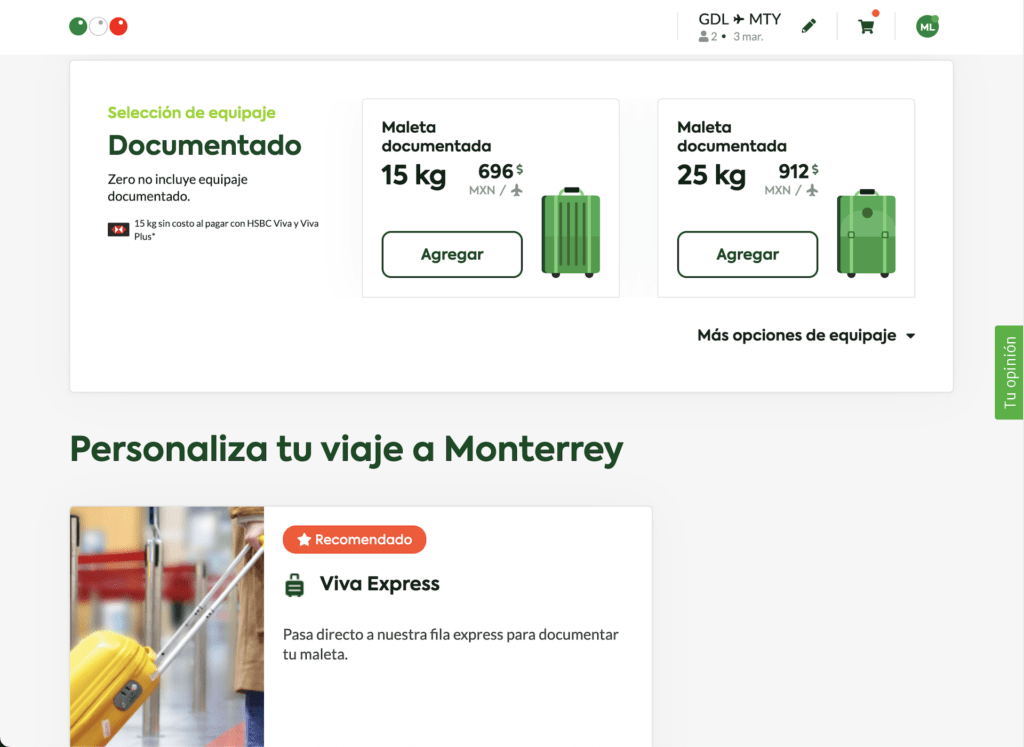Click the 15 kg green suitcase illustration
This screenshot has height=747, width=1024.
pos(571,232)
